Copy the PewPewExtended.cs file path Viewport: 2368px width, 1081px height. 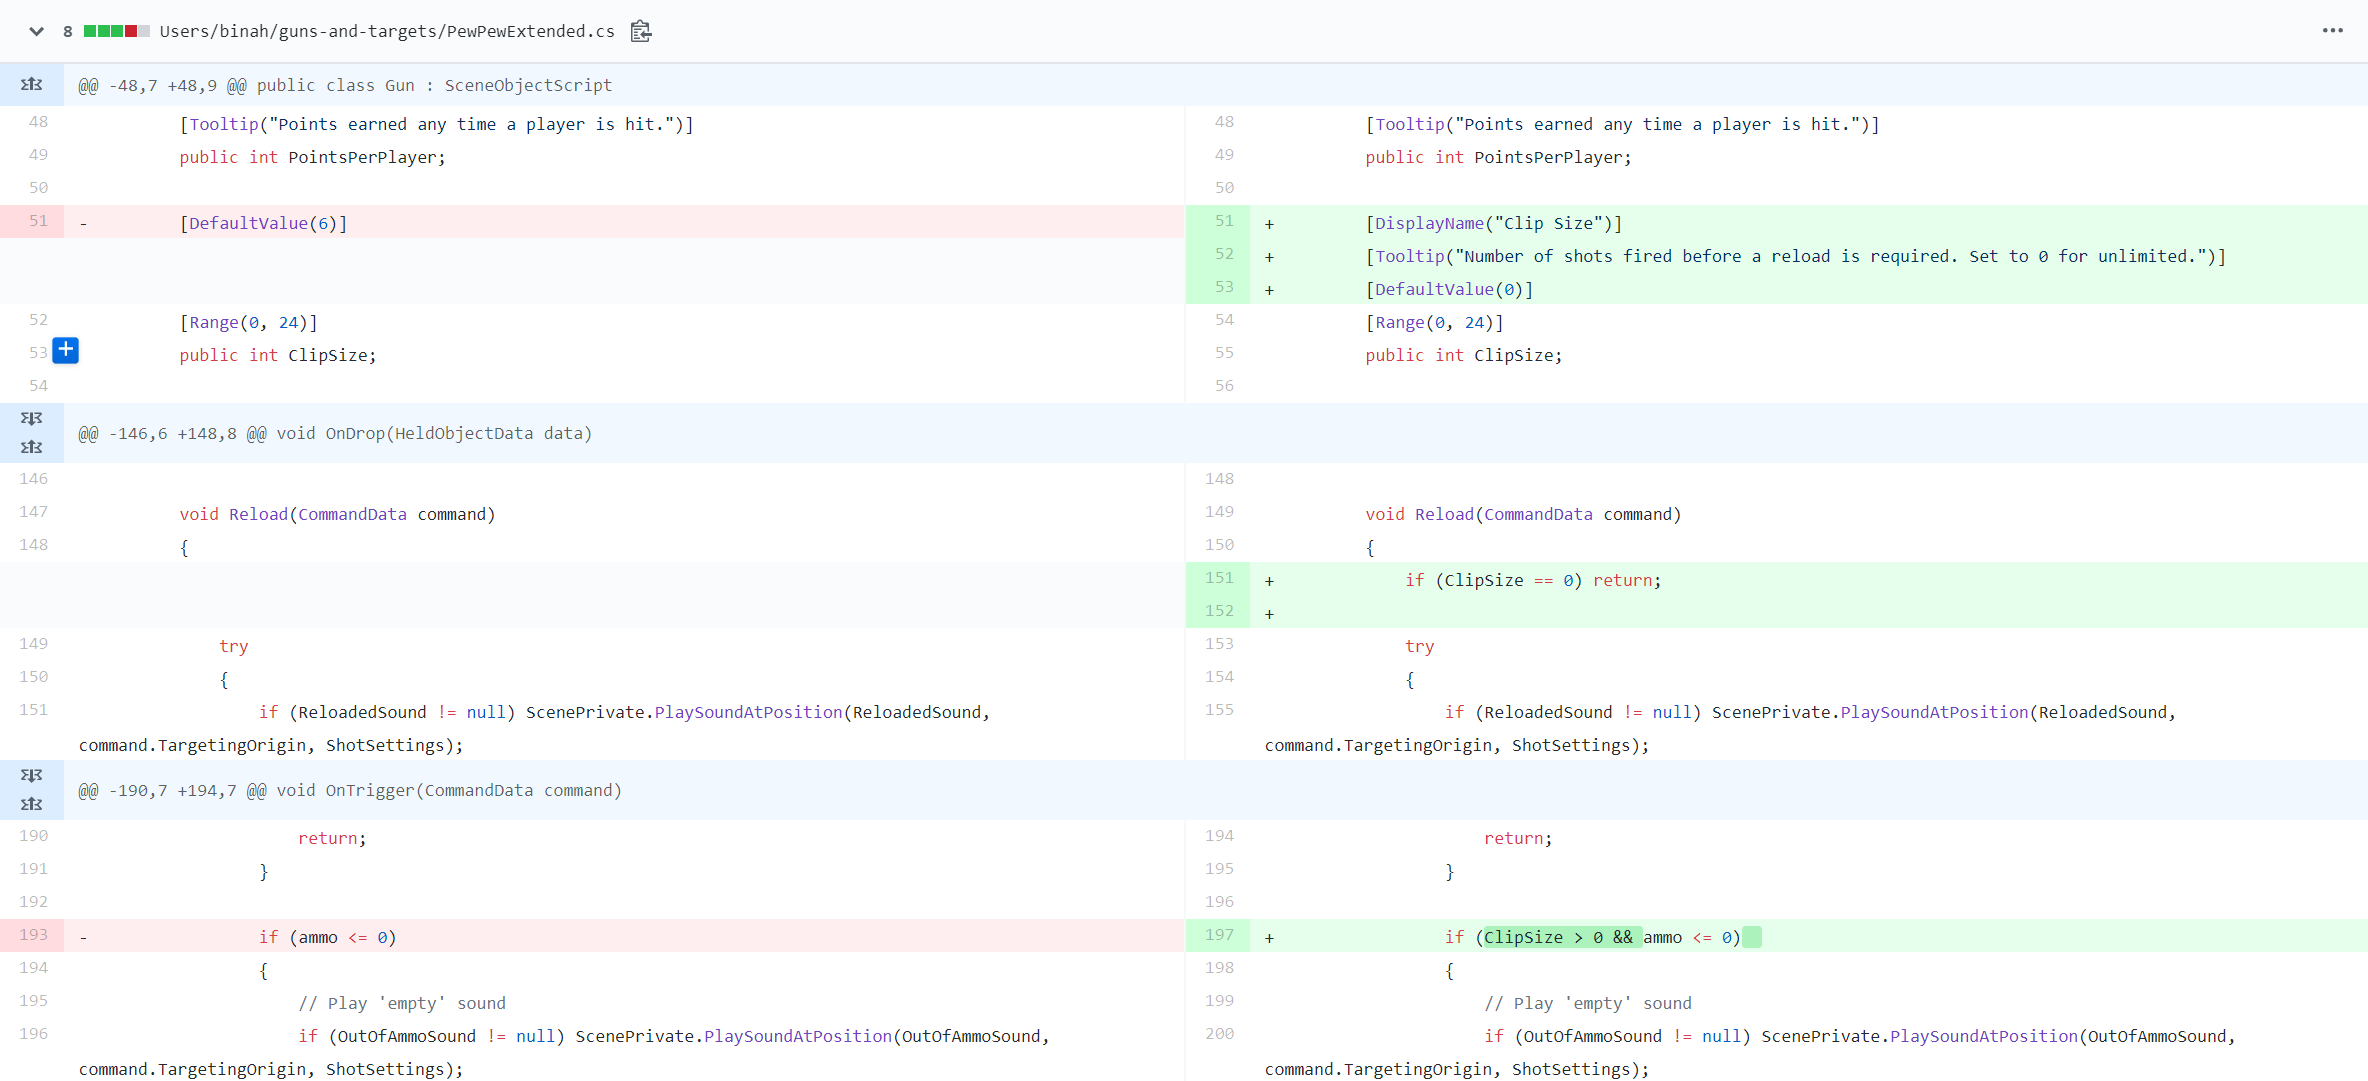click(x=641, y=31)
